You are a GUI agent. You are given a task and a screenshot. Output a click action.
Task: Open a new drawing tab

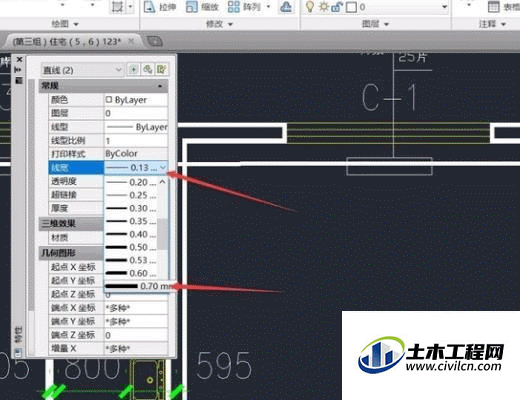154,41
